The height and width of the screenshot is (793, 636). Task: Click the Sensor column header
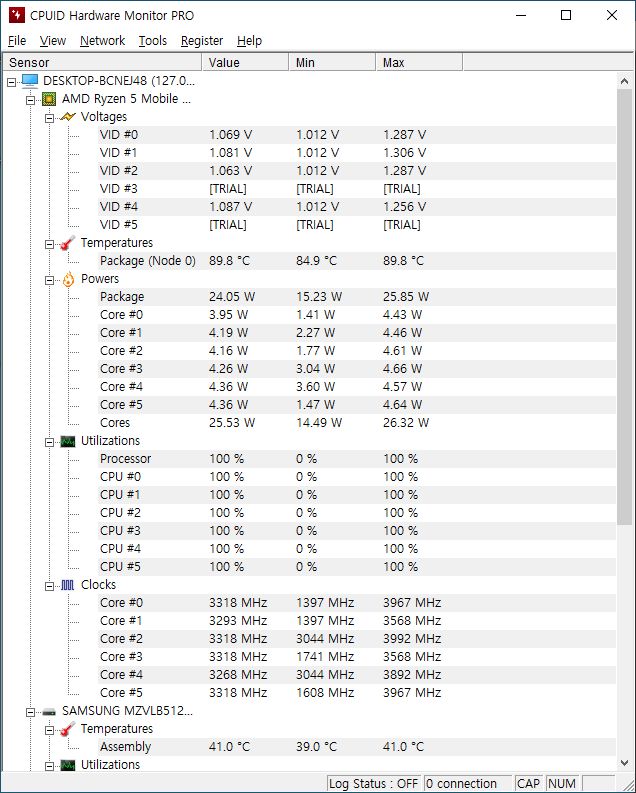(x=103, y=62)
